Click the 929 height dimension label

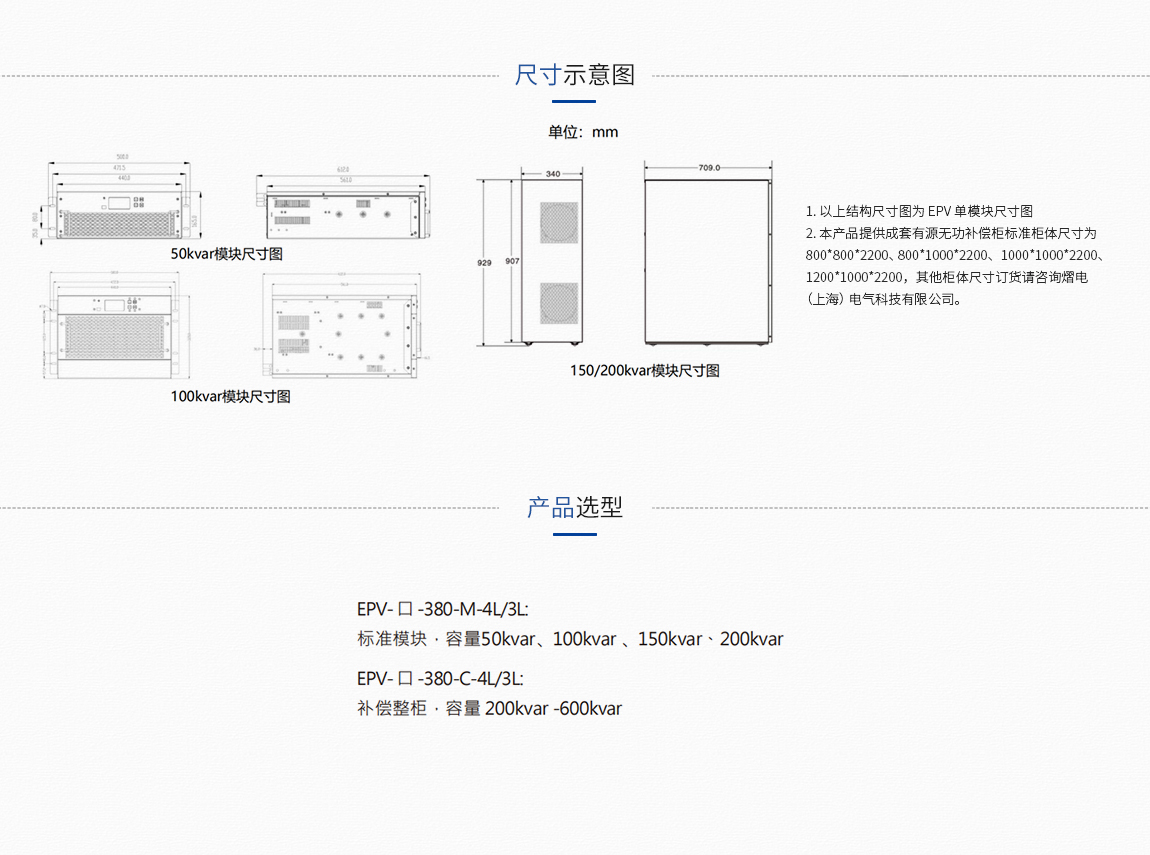click(484, 262)
